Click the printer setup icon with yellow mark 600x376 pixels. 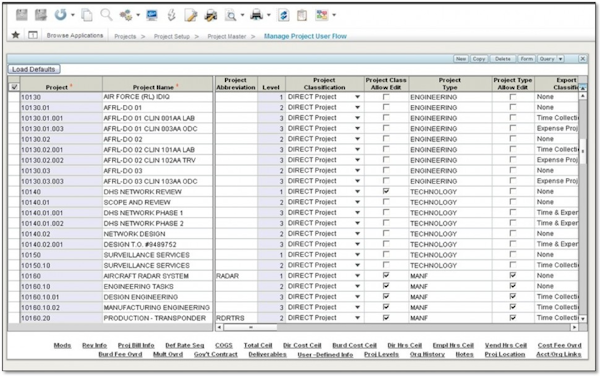click(210, 15)
